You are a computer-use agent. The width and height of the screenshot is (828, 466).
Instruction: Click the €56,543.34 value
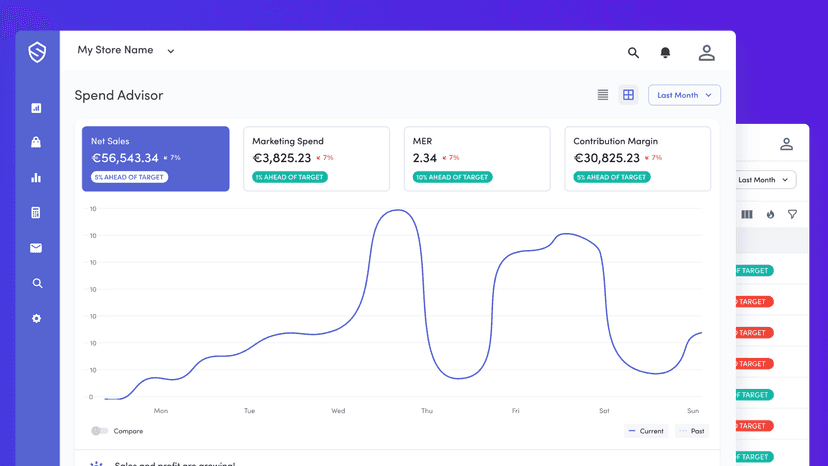(125, 158)
